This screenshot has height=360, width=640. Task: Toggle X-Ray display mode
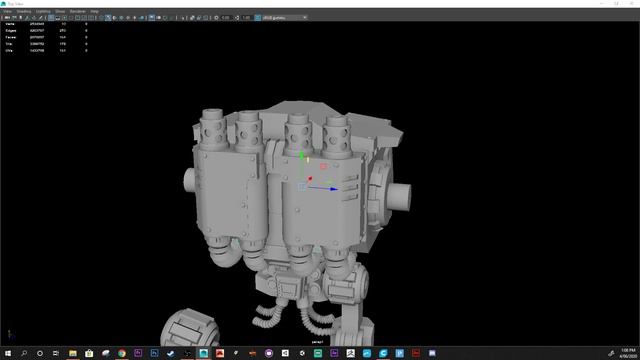click(x=192, y=18)
